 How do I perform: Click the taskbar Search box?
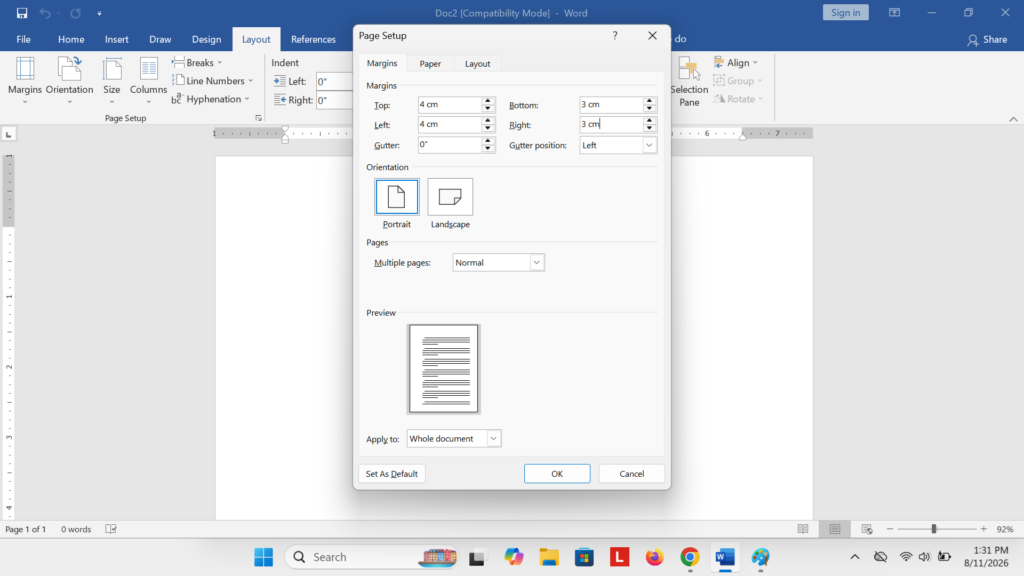pos(372,557)
